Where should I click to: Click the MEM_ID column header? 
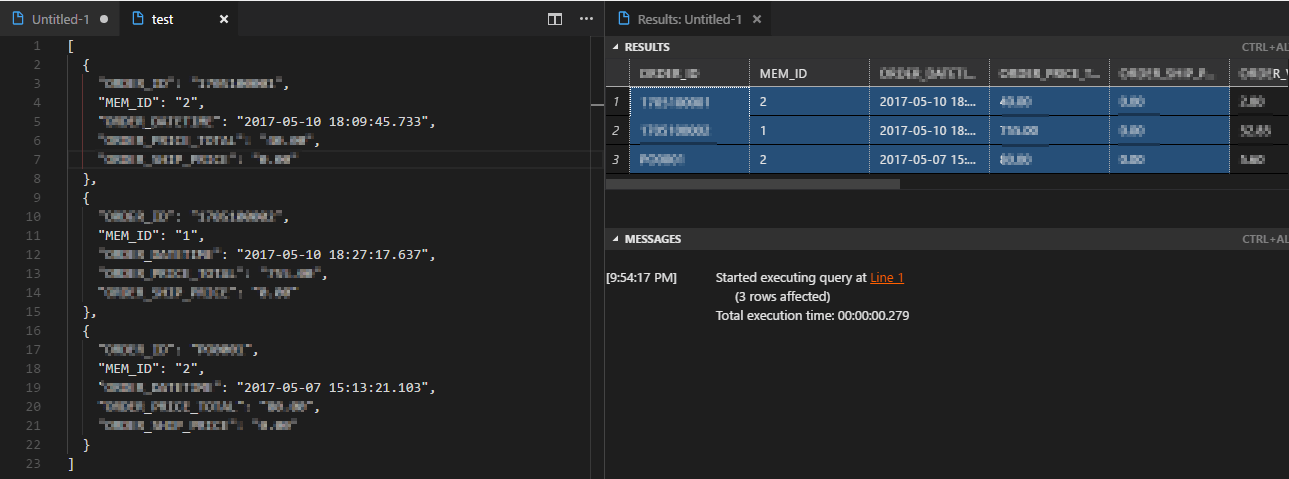(x=783, y=73)
